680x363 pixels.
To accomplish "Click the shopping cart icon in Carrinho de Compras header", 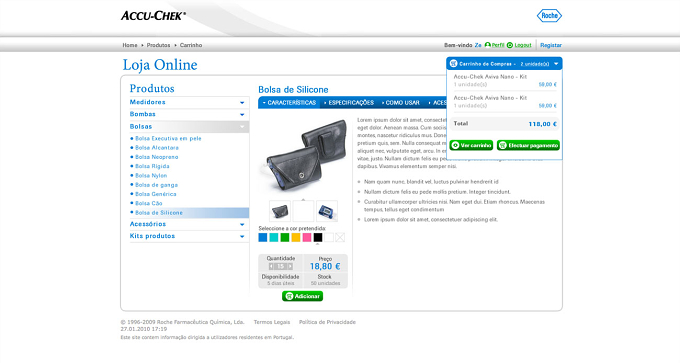I will point(453,63).
